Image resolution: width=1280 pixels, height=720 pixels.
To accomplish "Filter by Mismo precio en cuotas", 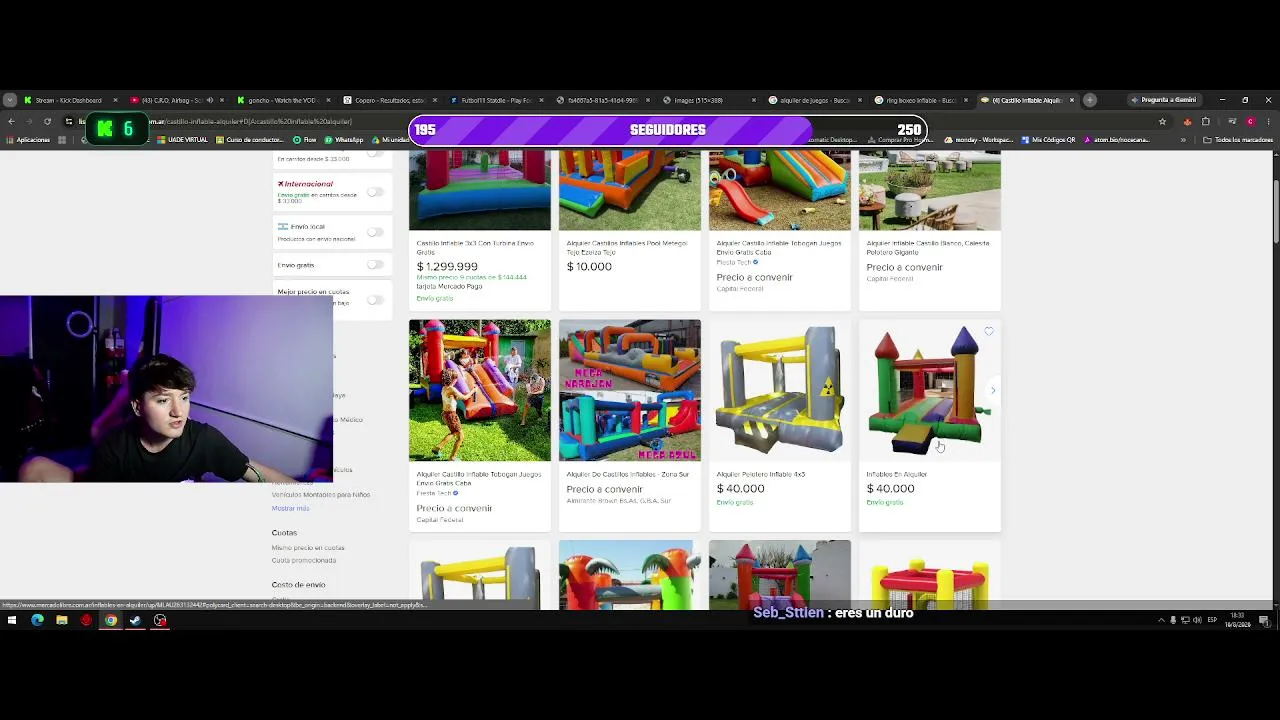I will point(308,548).
